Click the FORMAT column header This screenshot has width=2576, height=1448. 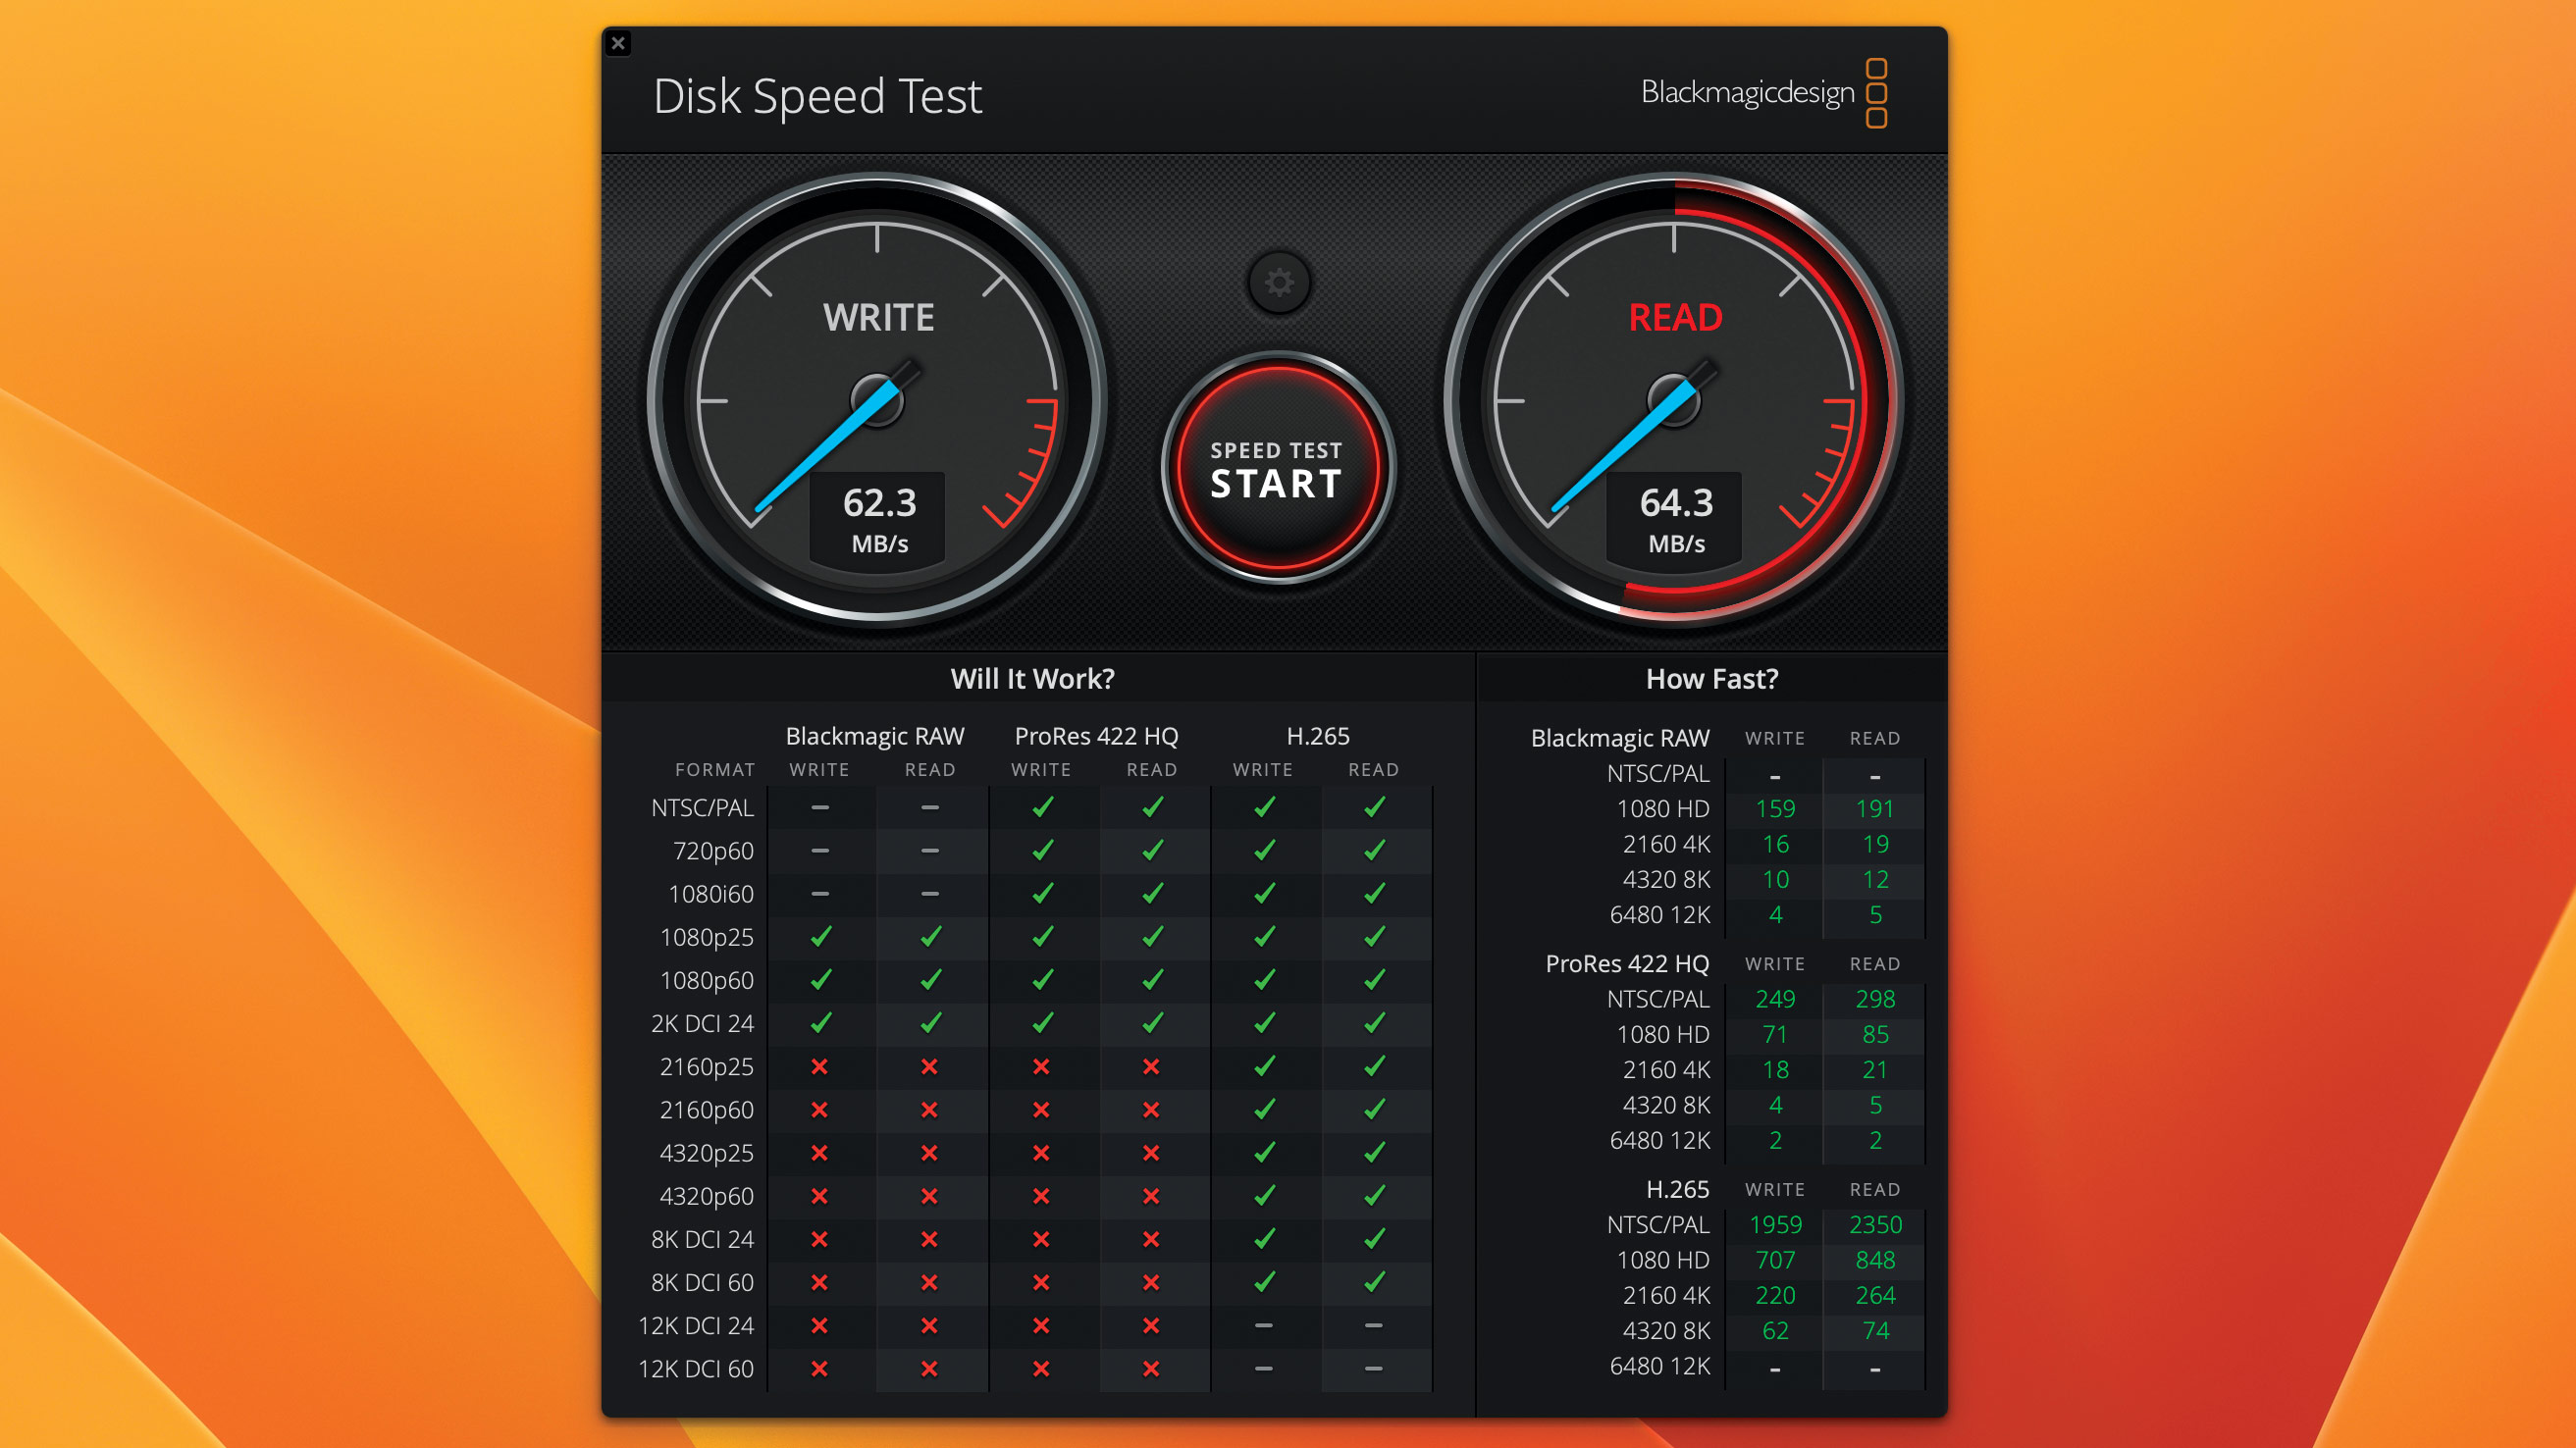pyautogui.click(x=715, y=770)
